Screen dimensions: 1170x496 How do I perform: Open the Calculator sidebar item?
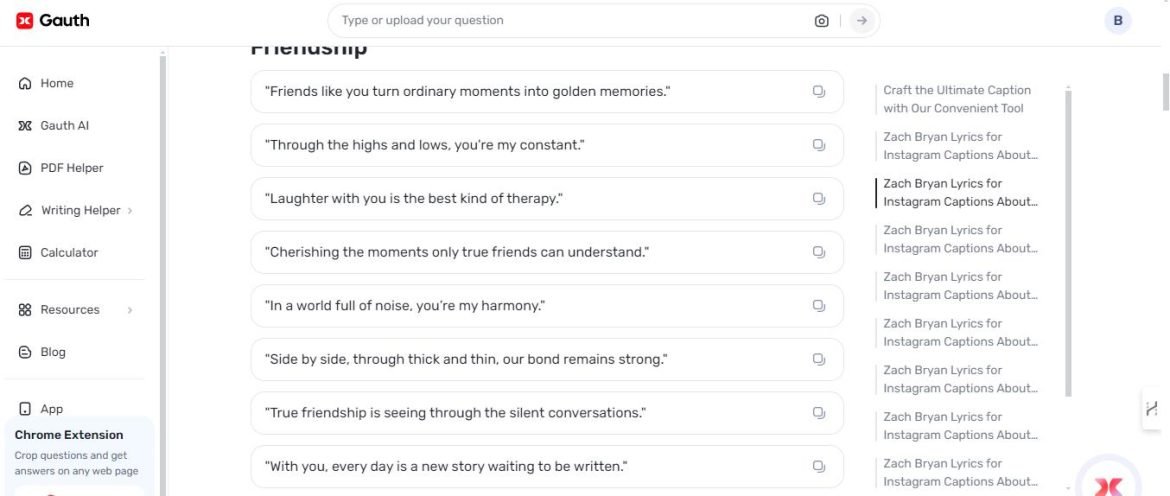coord(69,253)
